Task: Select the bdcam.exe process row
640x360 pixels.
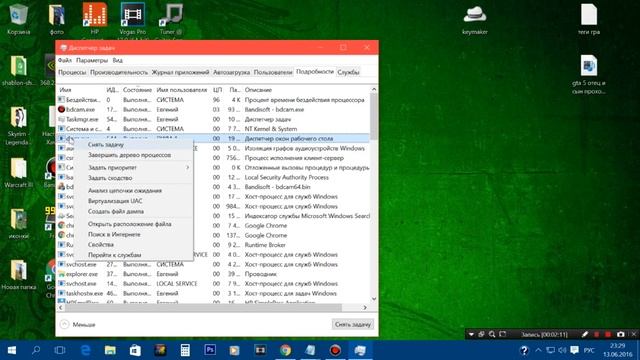Action: pyautogui.click(x=213, y=109)
